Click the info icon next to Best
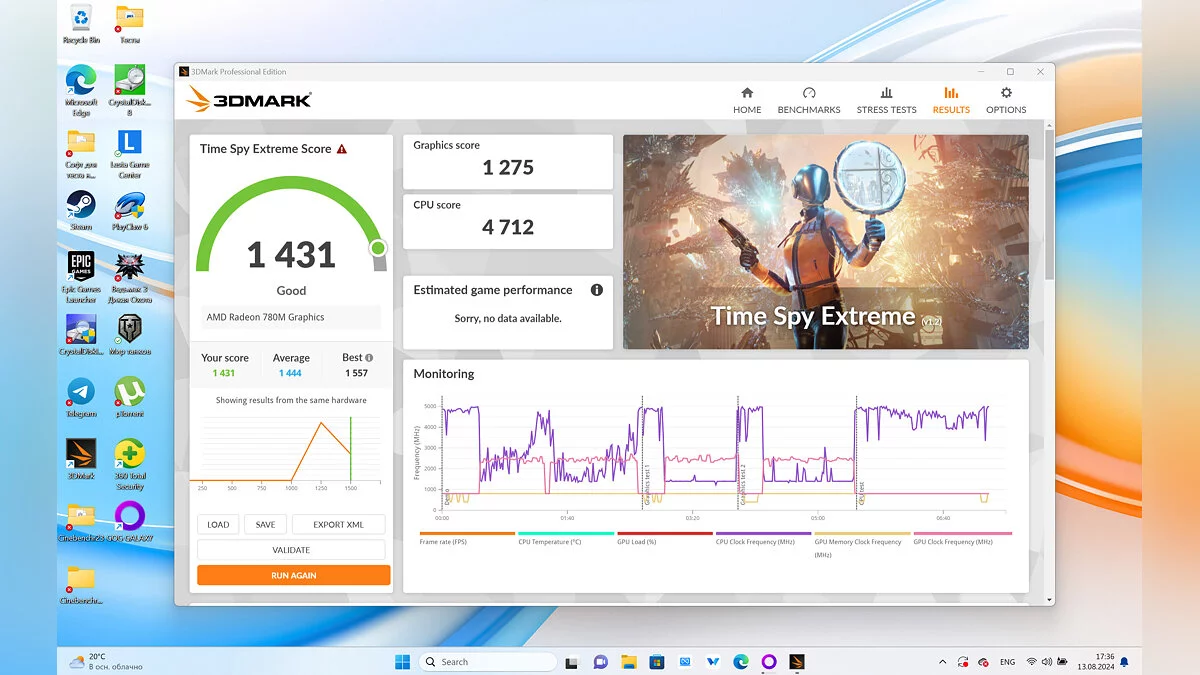This screenshot has width=1200, height=675. click(x=369, y=358)
